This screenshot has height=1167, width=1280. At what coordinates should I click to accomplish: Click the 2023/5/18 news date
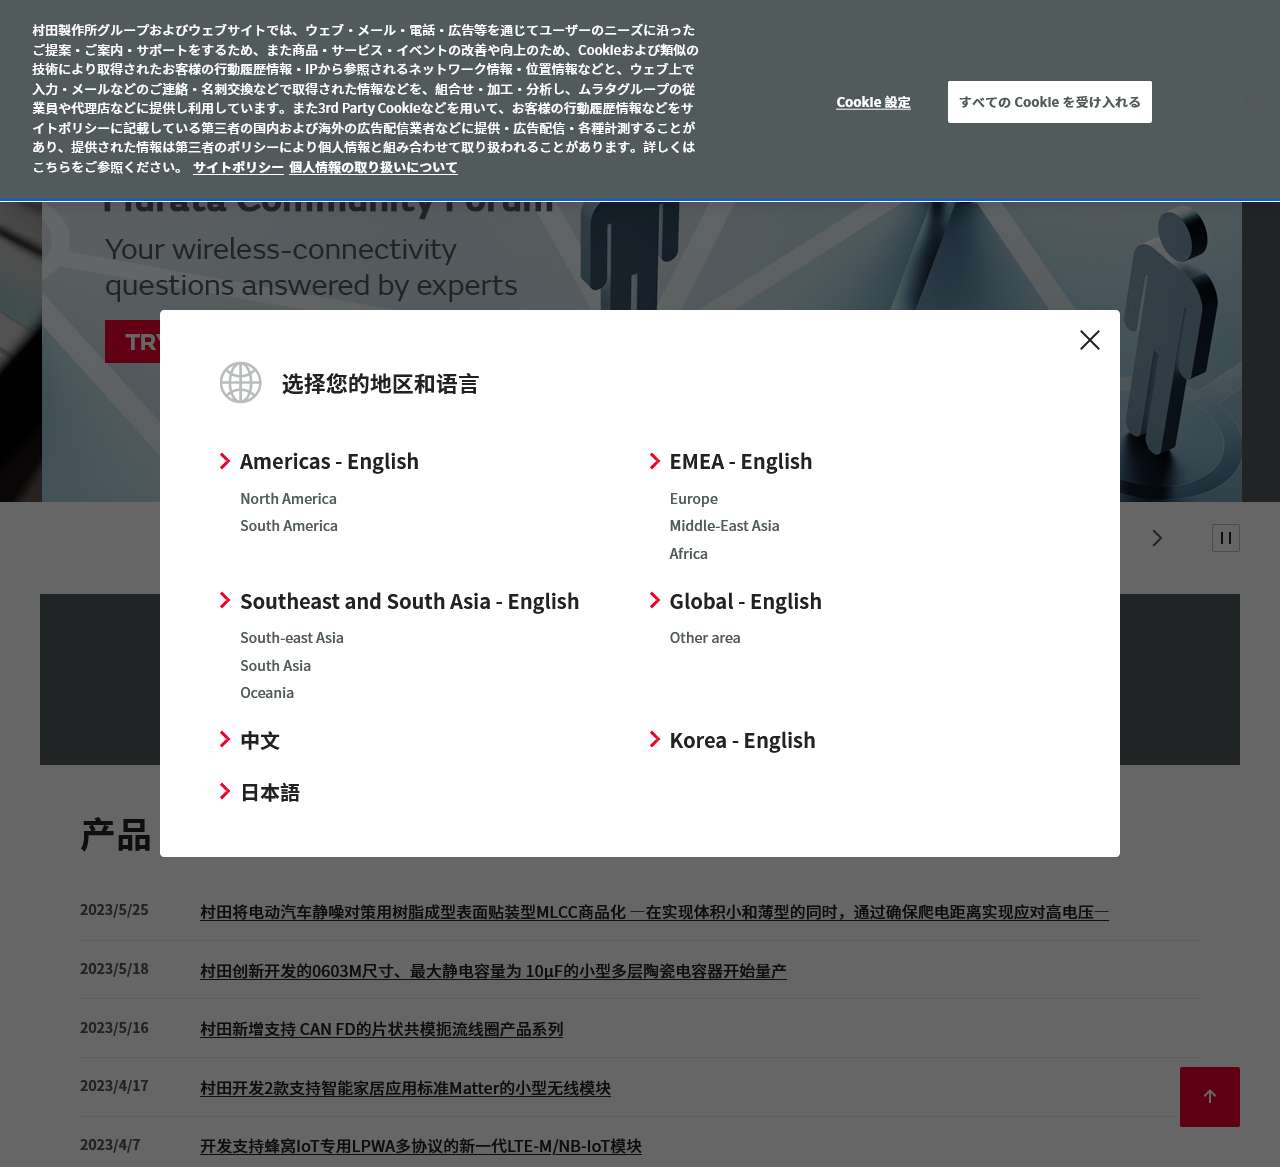(114, 968)
